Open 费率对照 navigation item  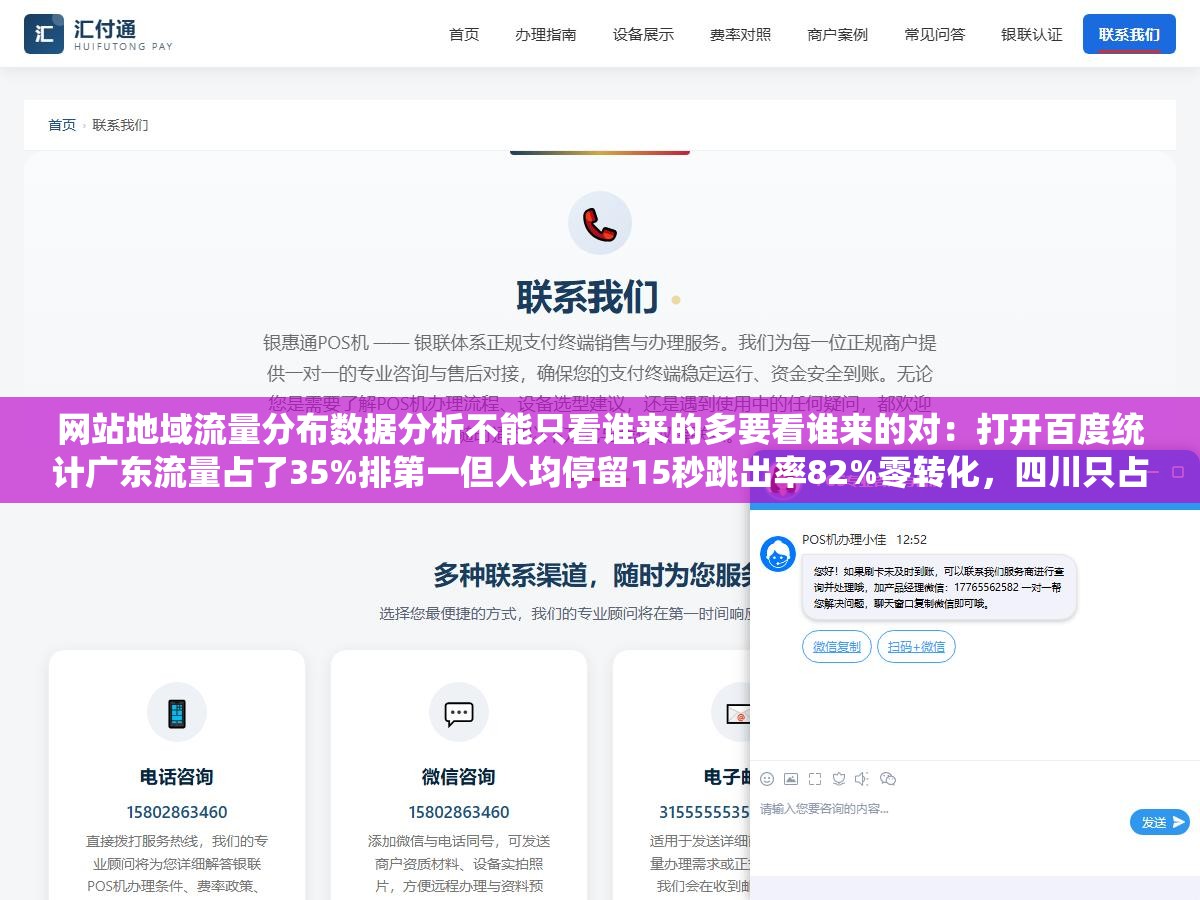(x=741, y=34)
